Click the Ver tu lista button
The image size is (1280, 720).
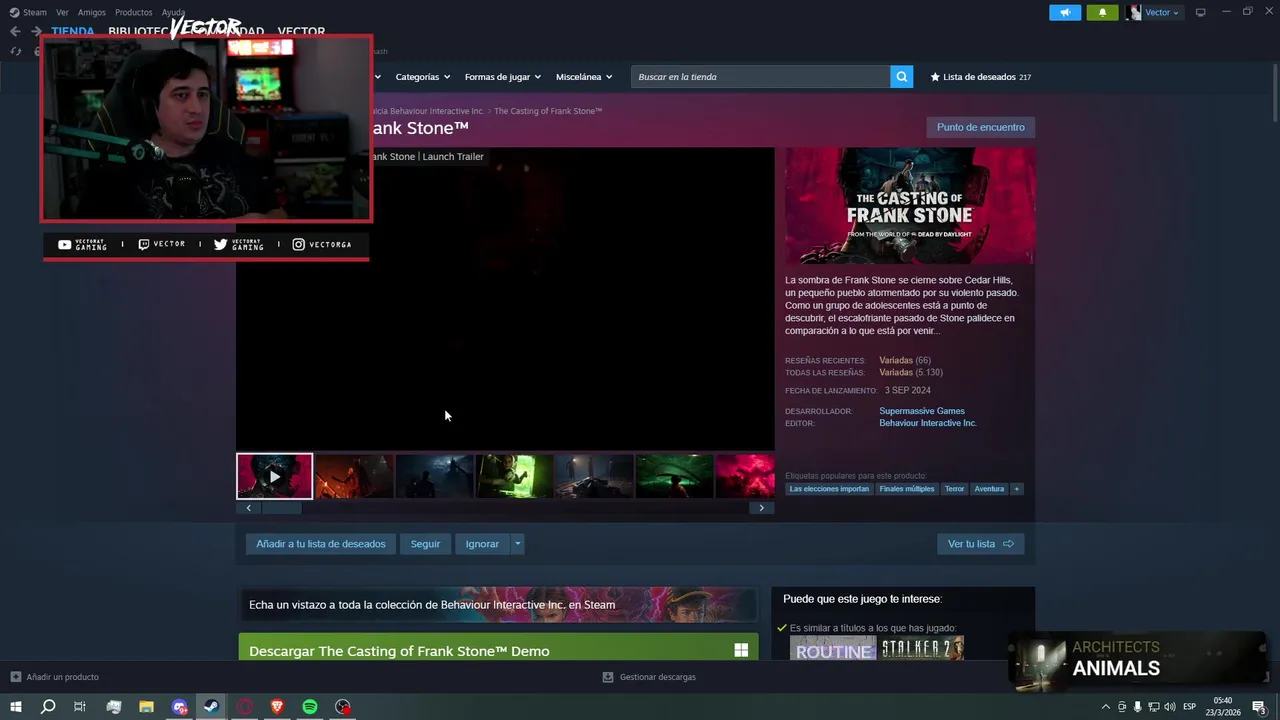980,544
